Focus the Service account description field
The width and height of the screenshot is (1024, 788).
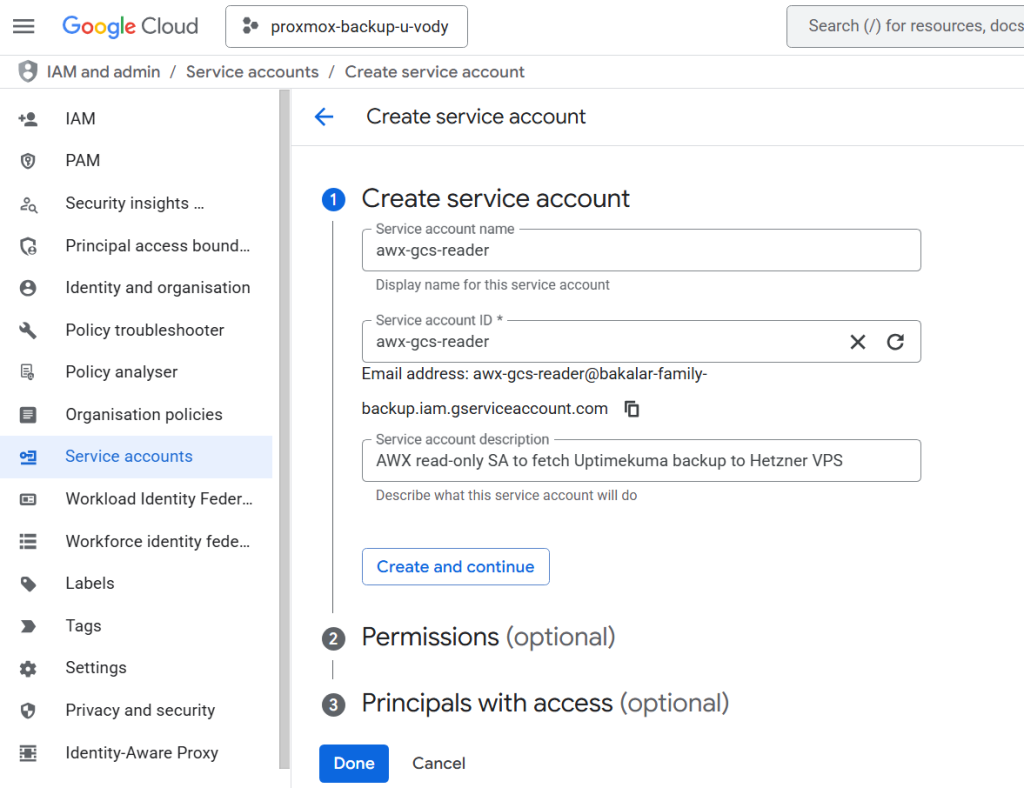pyautogui.click(x=640, y=460)
